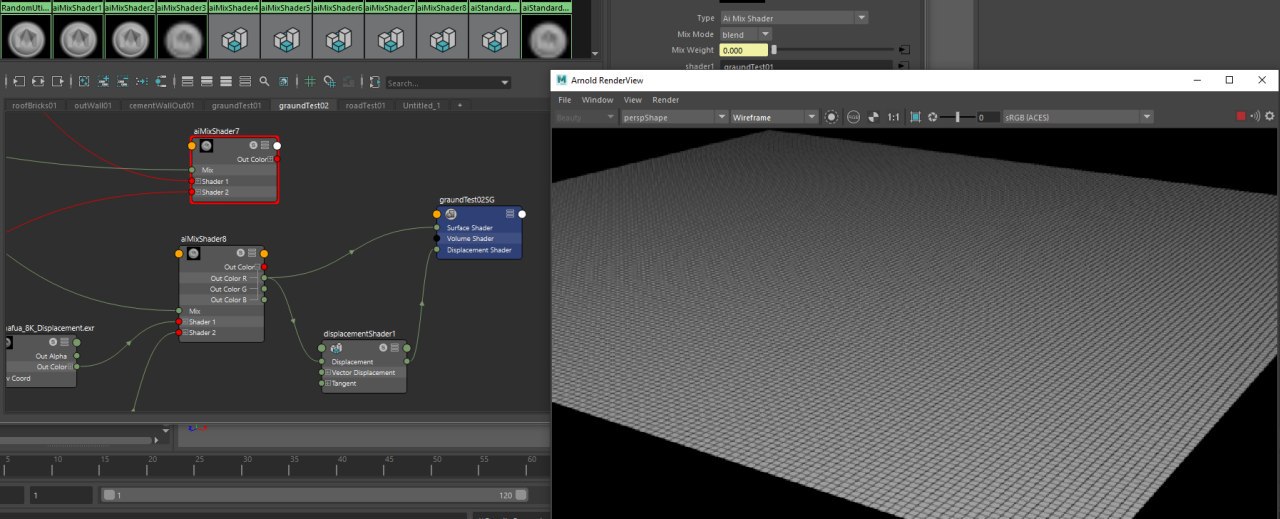Click the node connection layout icon before view modes
Image resolution: width=1280 pixels, height=519 pixels.
[x=160, y=82]
